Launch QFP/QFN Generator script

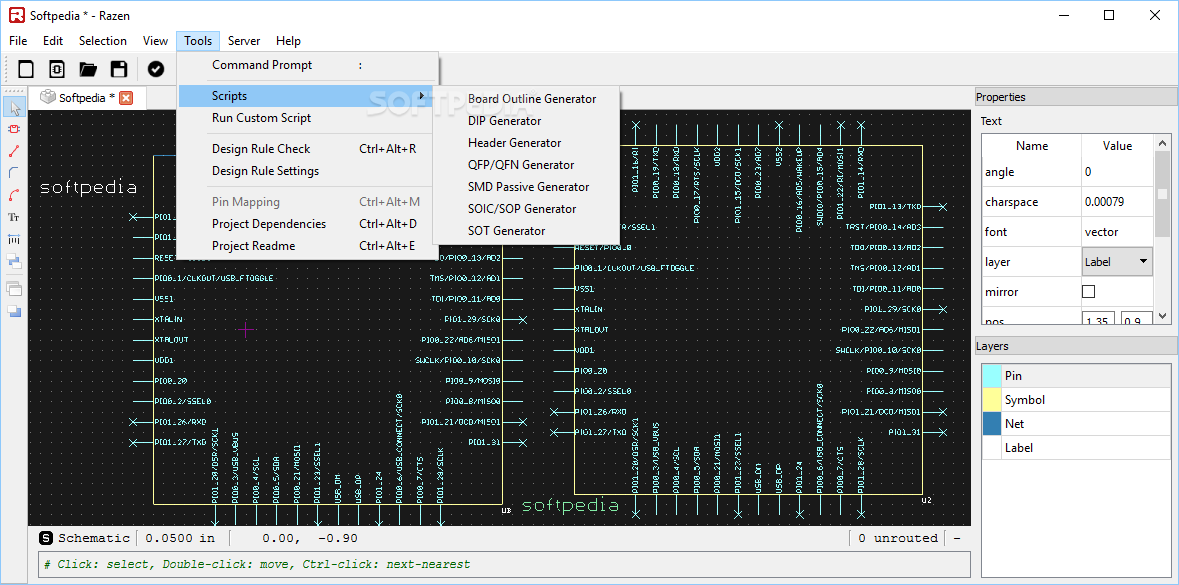pos(526,165)
